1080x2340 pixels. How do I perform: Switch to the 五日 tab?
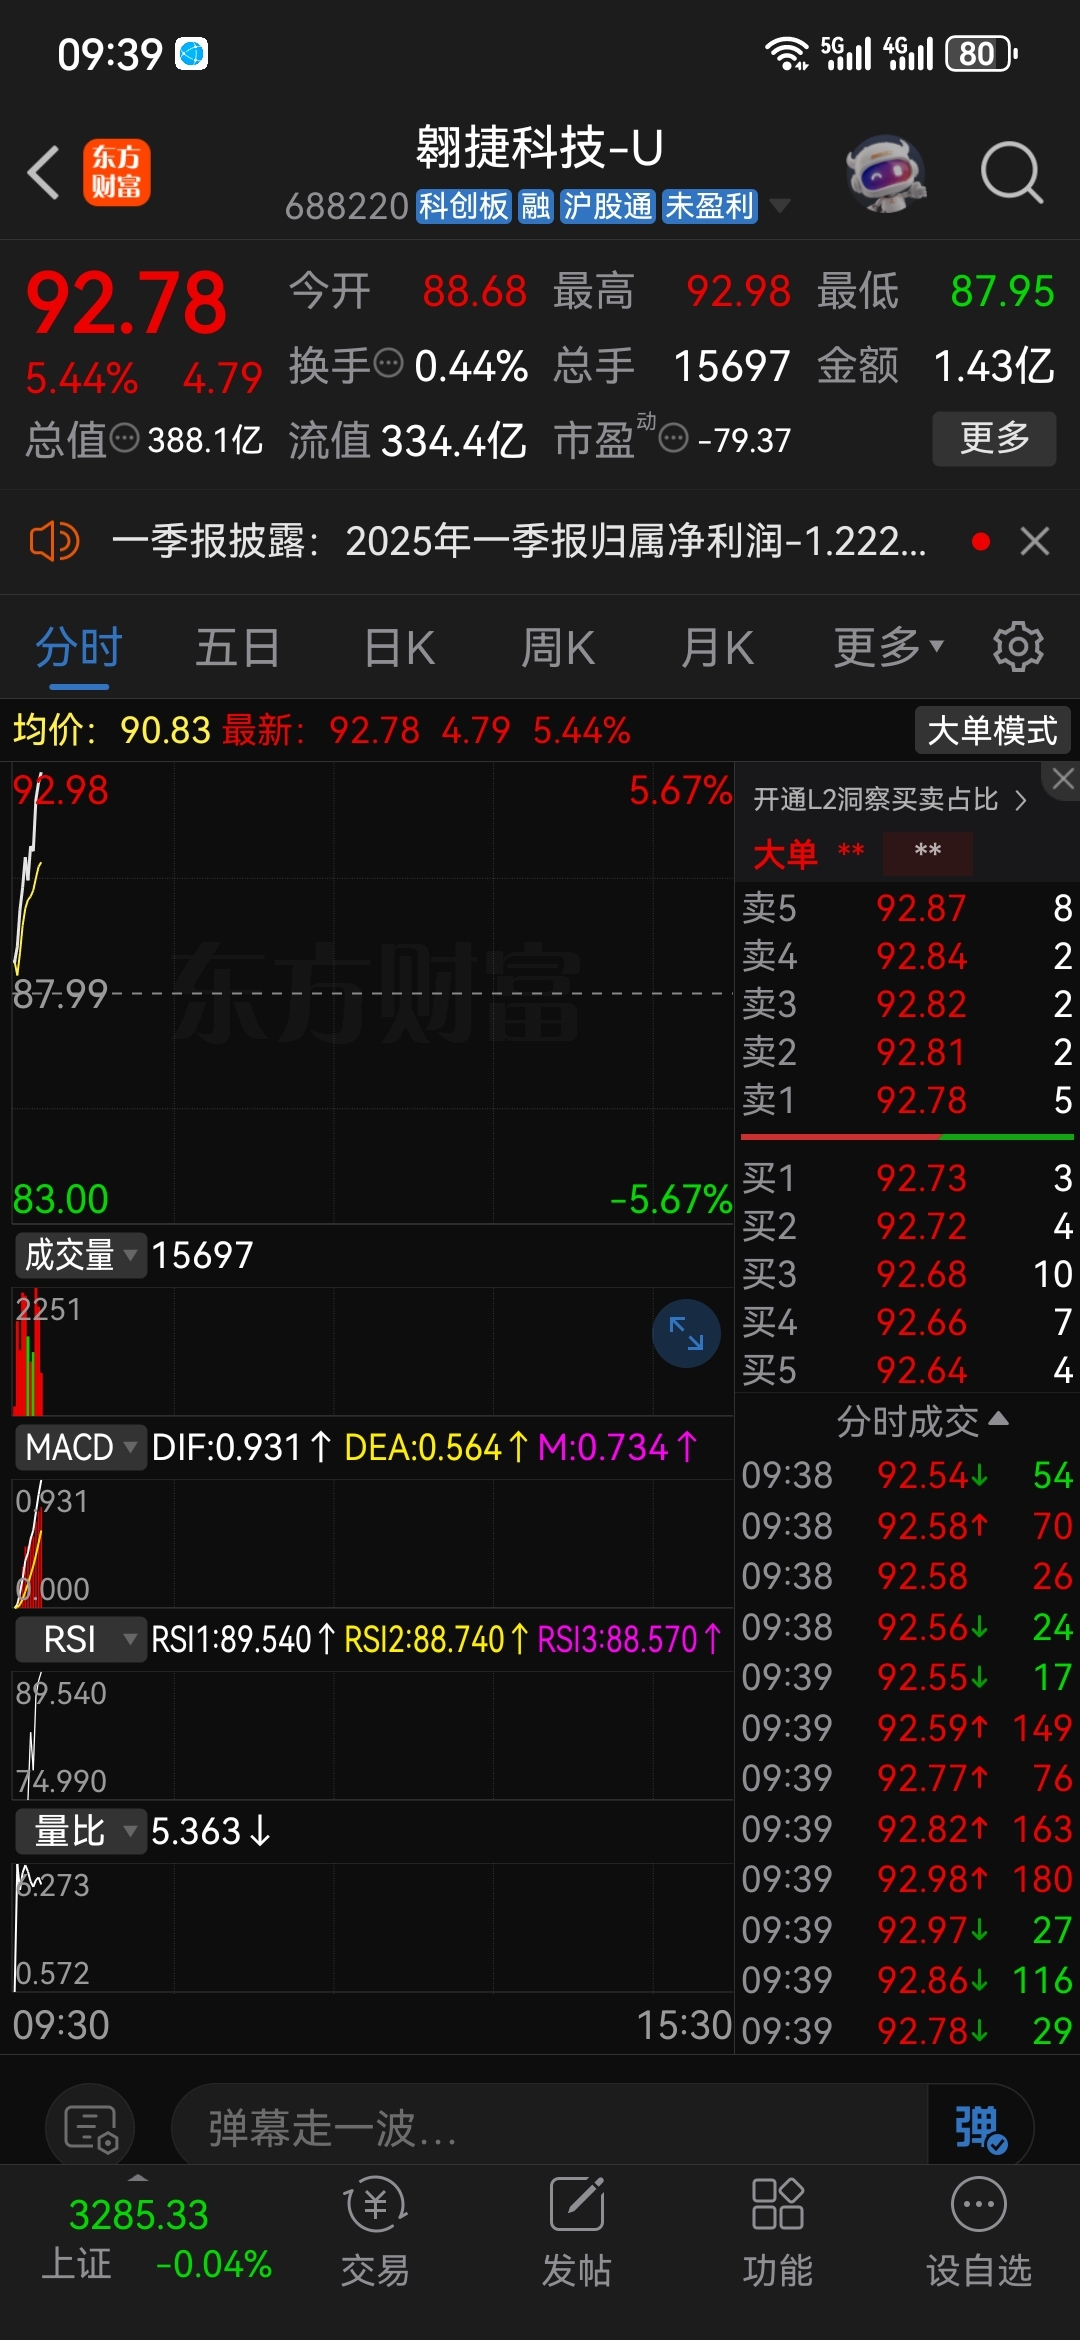point(237,648)
